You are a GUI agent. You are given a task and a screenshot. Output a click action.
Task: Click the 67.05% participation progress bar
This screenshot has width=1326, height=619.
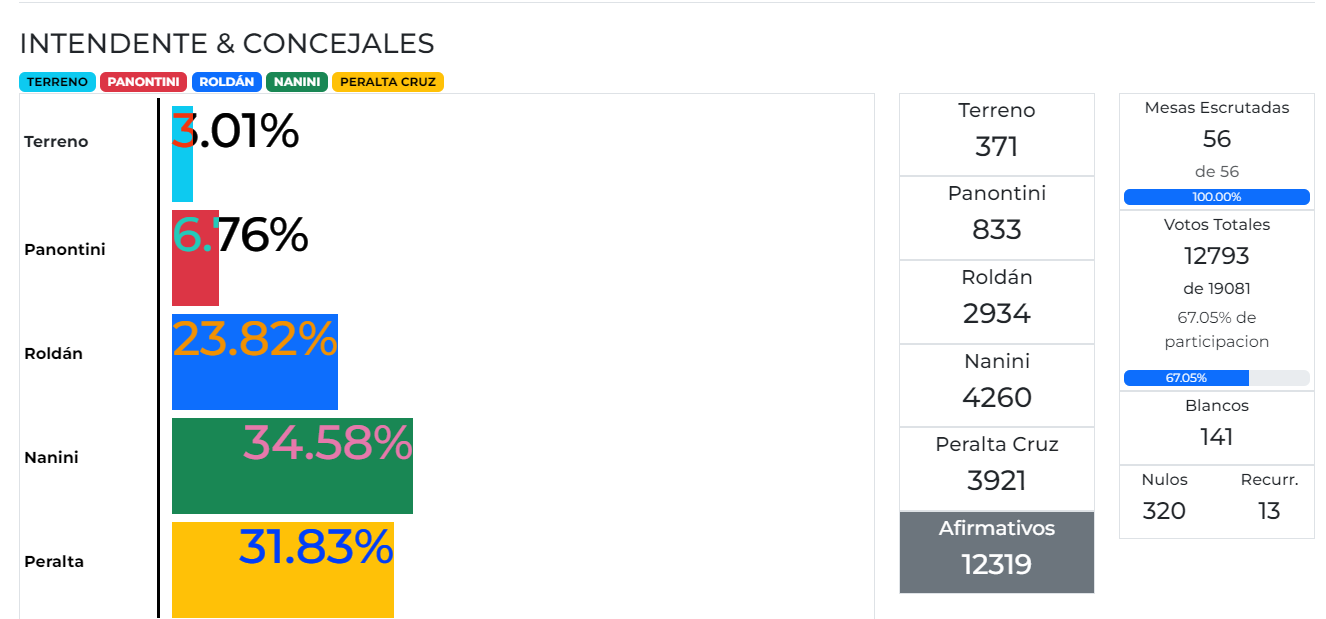pyautogui.click(x=1216, y=378)
